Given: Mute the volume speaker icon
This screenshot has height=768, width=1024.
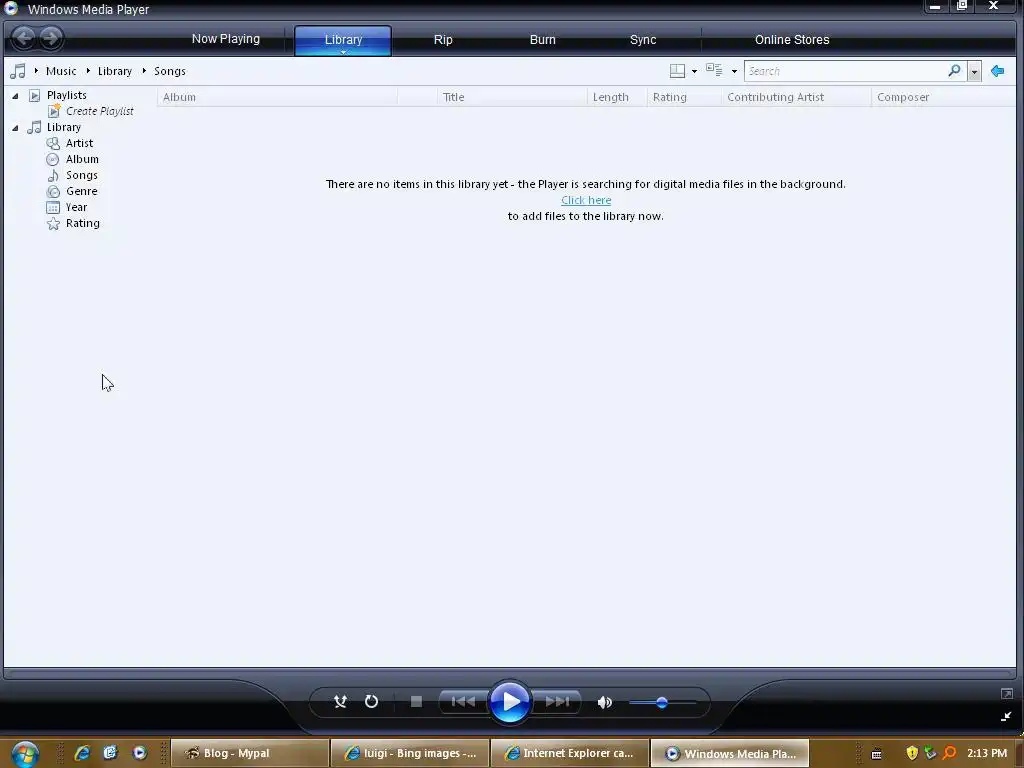Looking at the screenshot, I should [605, 703].
